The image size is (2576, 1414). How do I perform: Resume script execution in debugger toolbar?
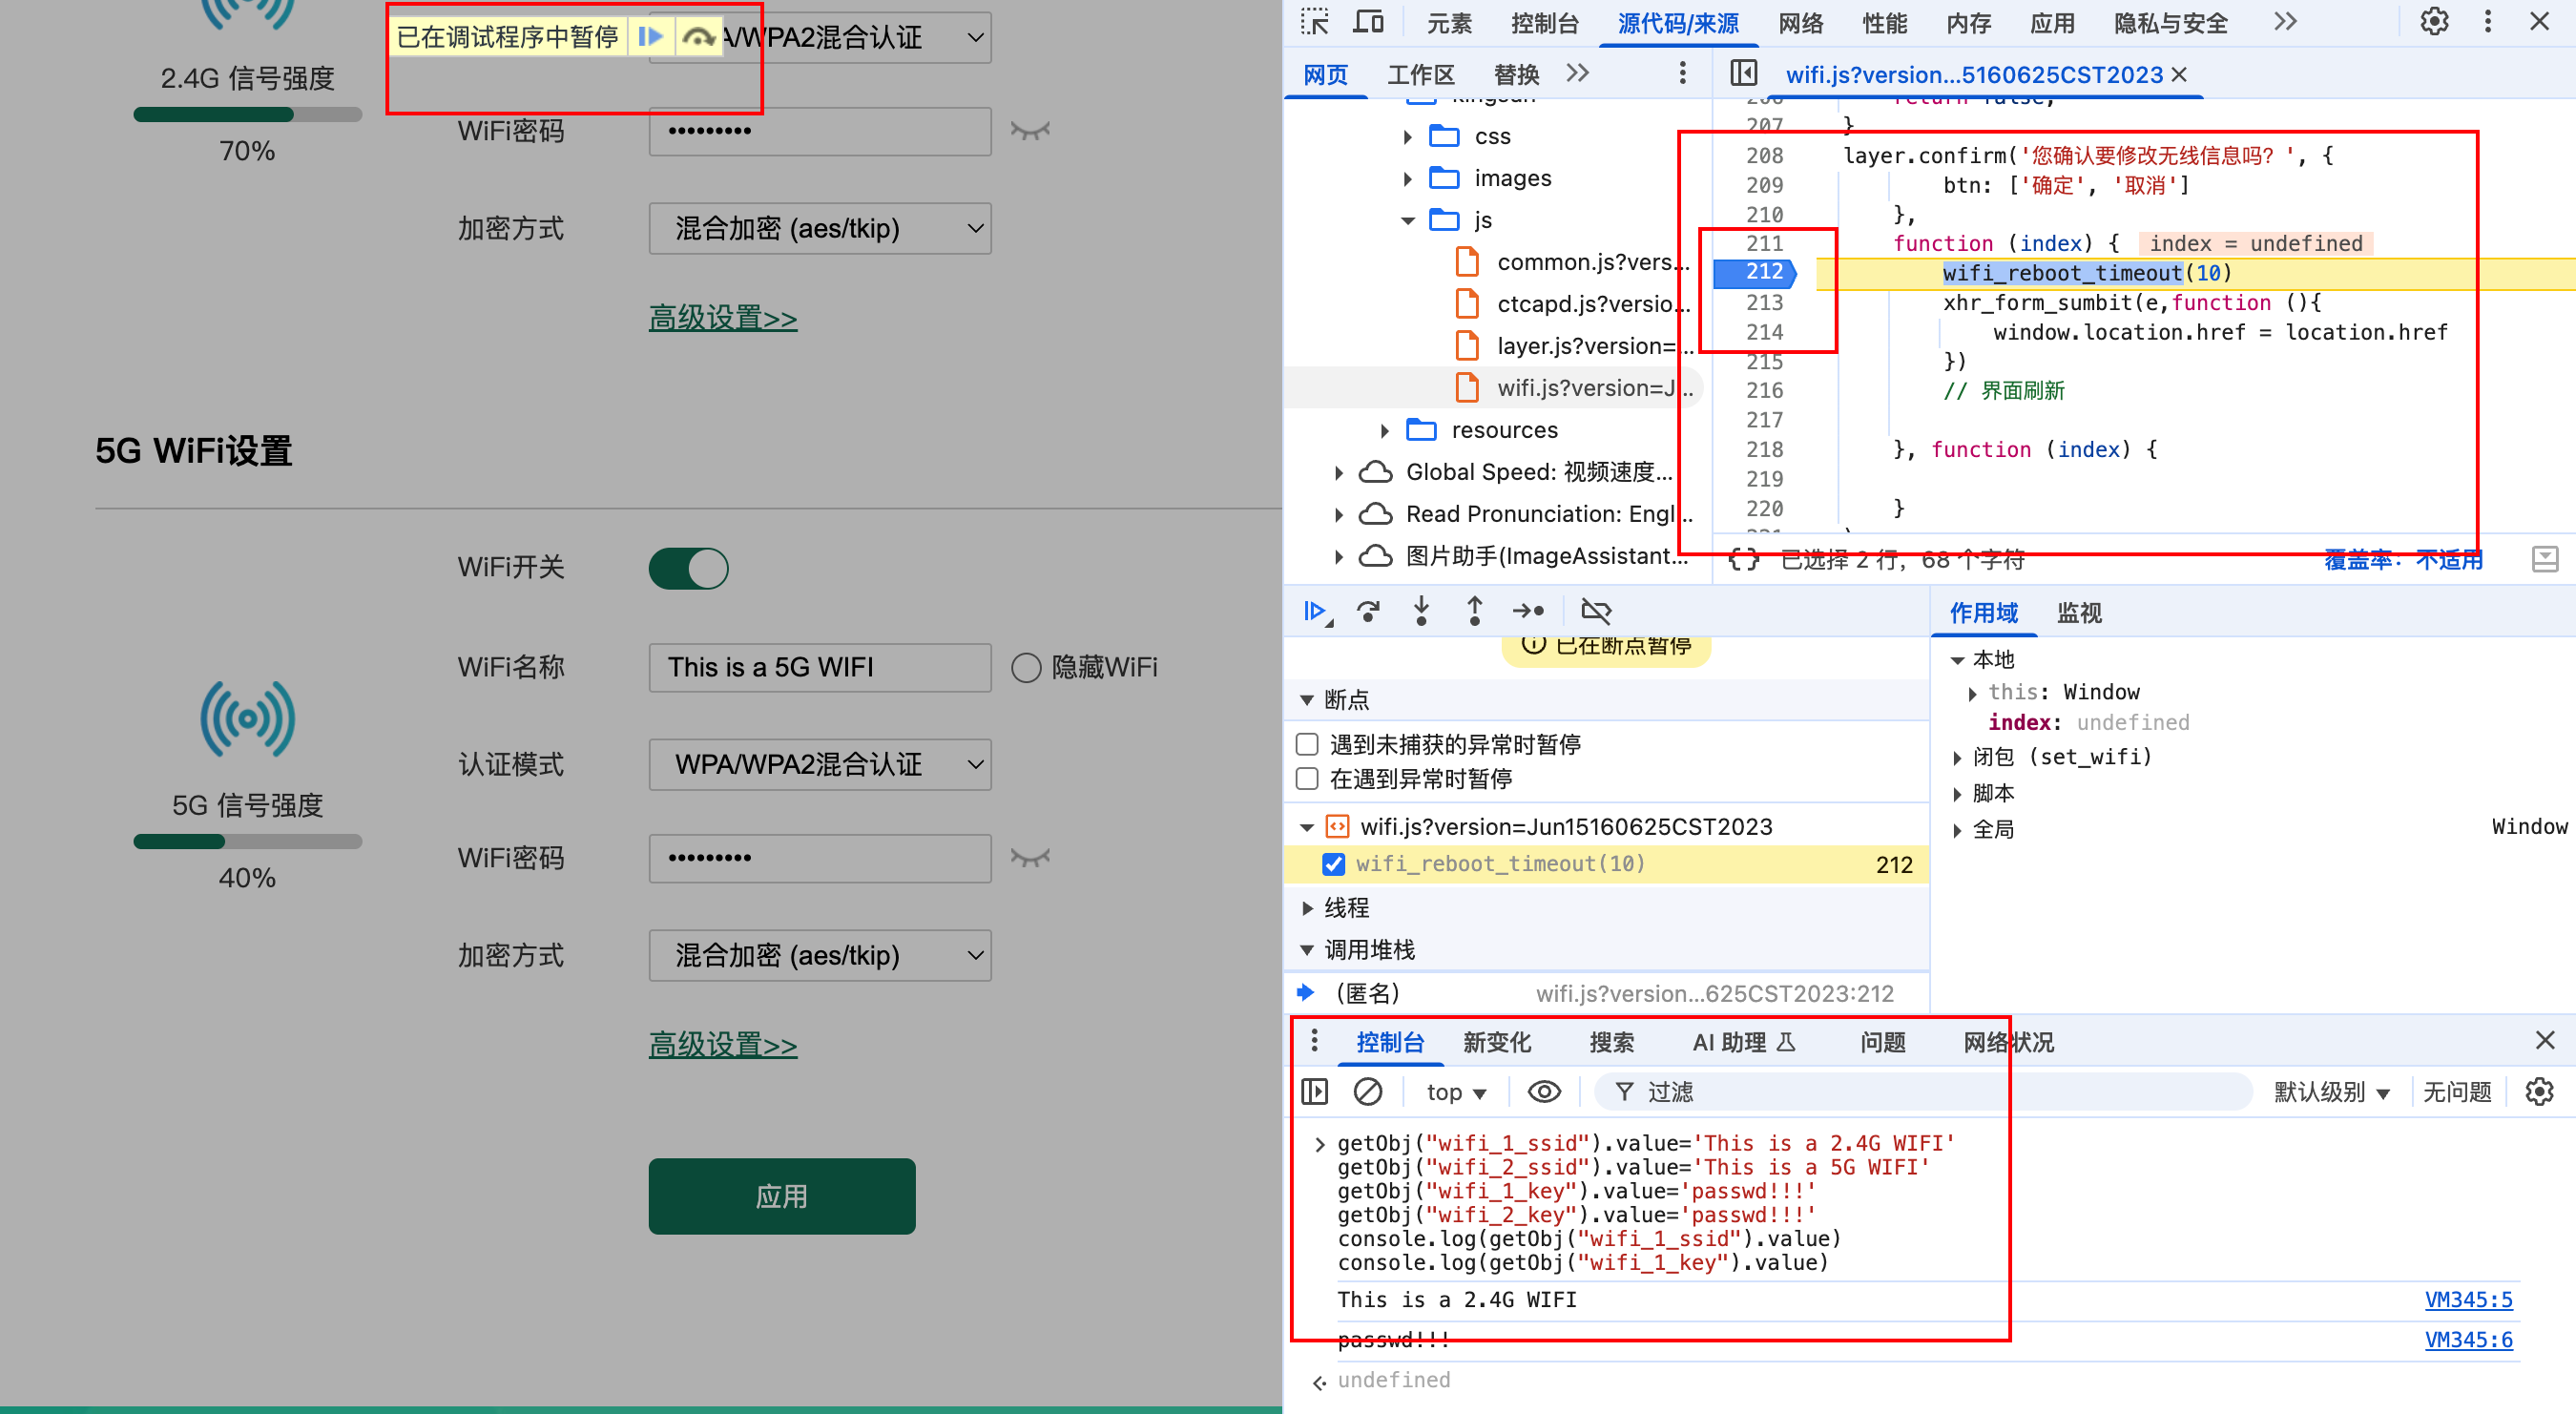coord(1317,611)
